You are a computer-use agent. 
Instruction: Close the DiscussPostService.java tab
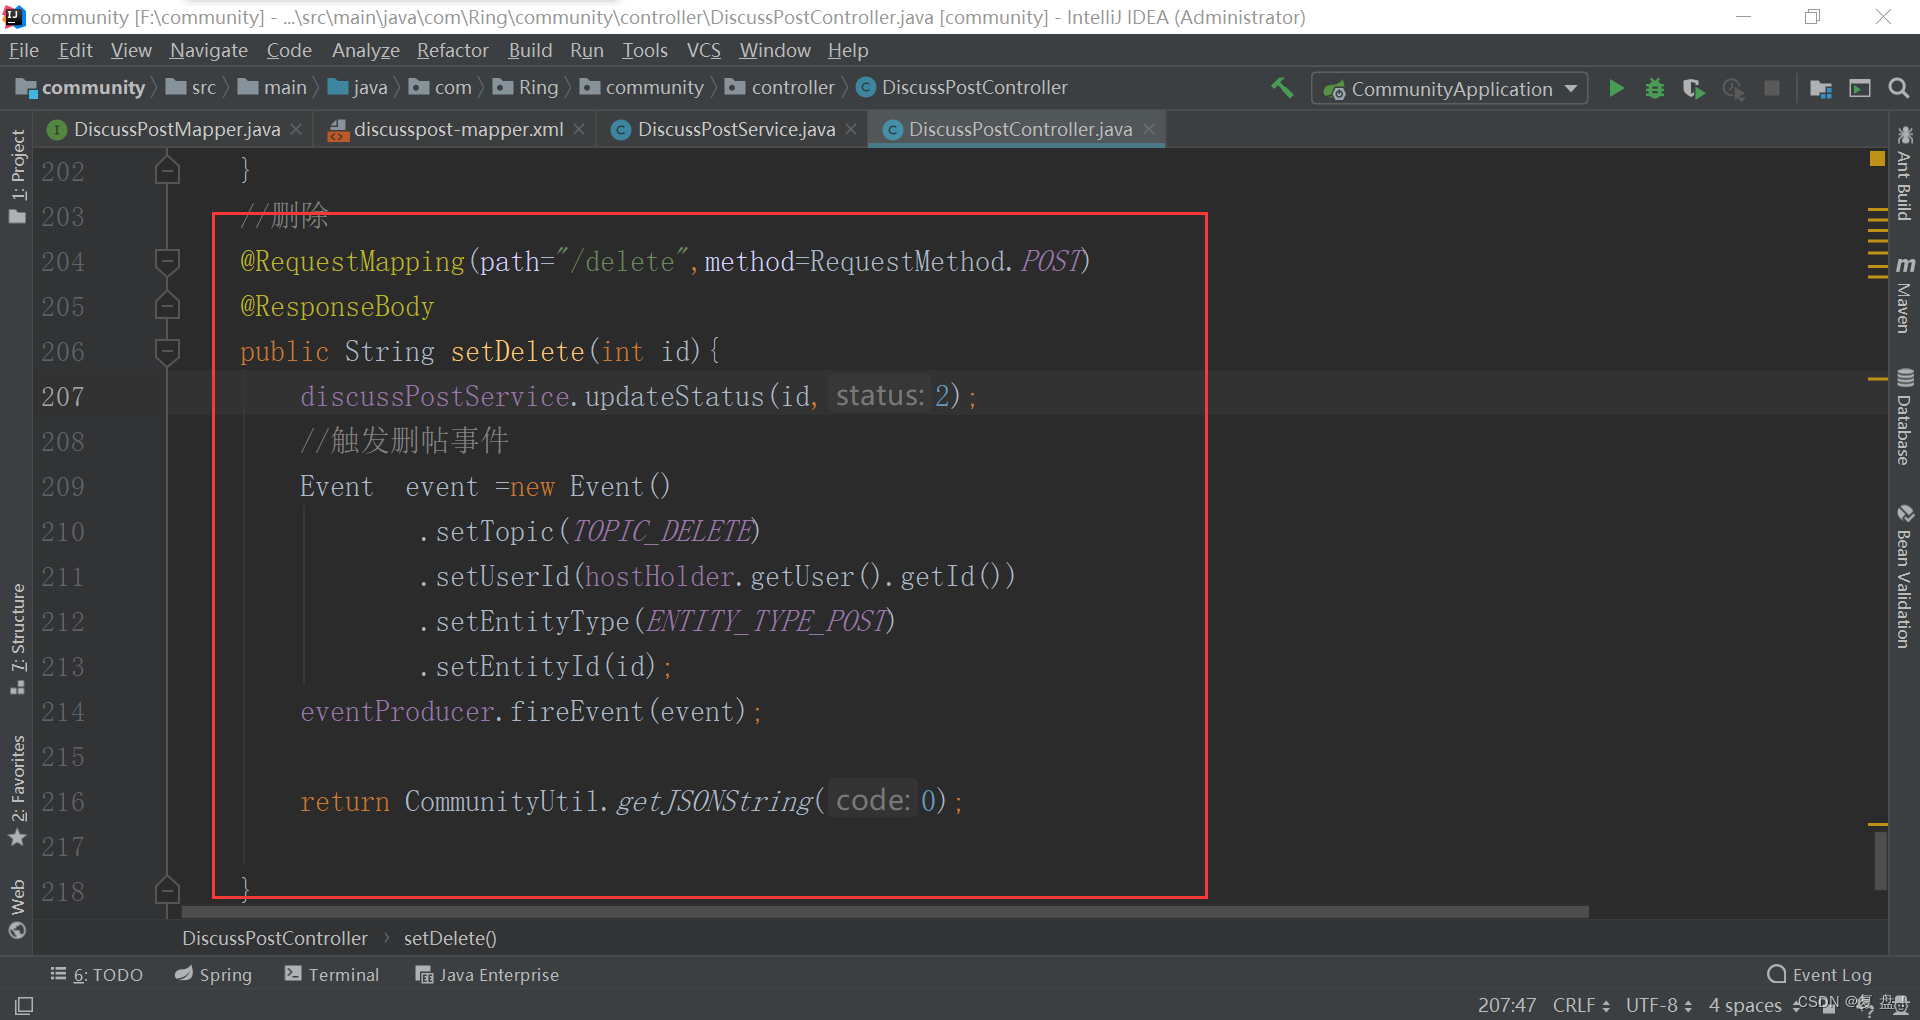[851, 129]
